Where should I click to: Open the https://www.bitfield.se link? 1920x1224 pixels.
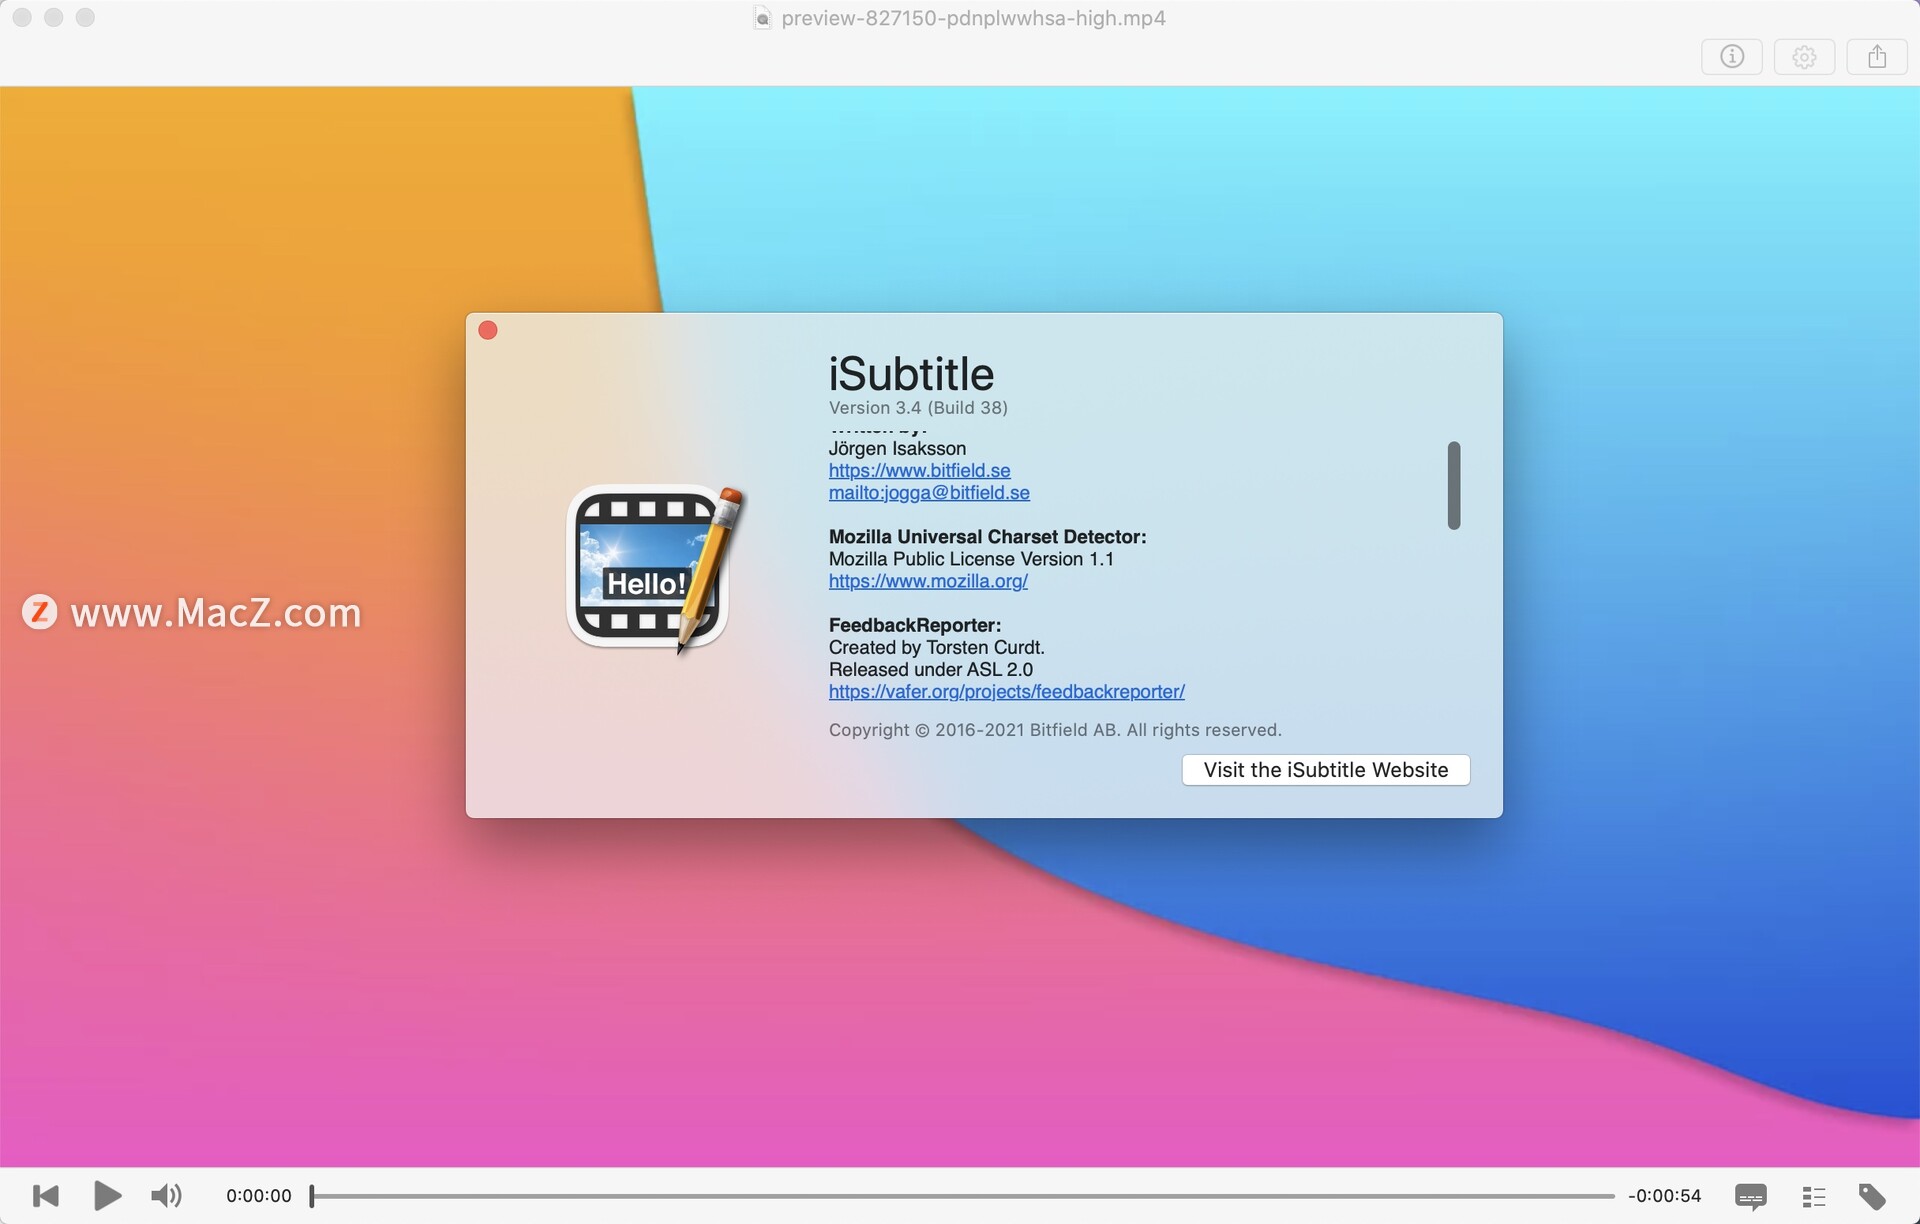tap(919, 470)
